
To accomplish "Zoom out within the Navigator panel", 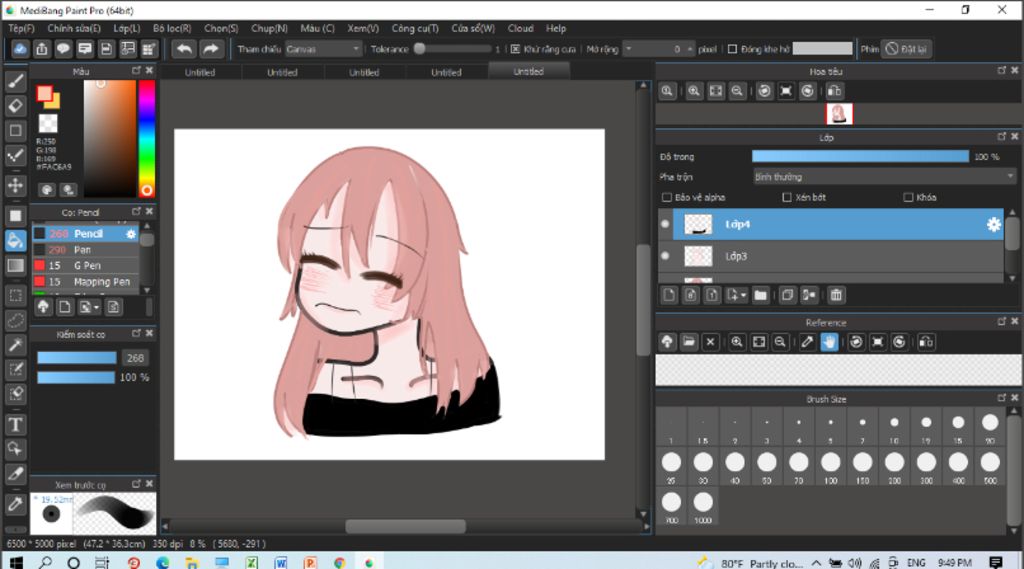I will click(x=737, y=91).
